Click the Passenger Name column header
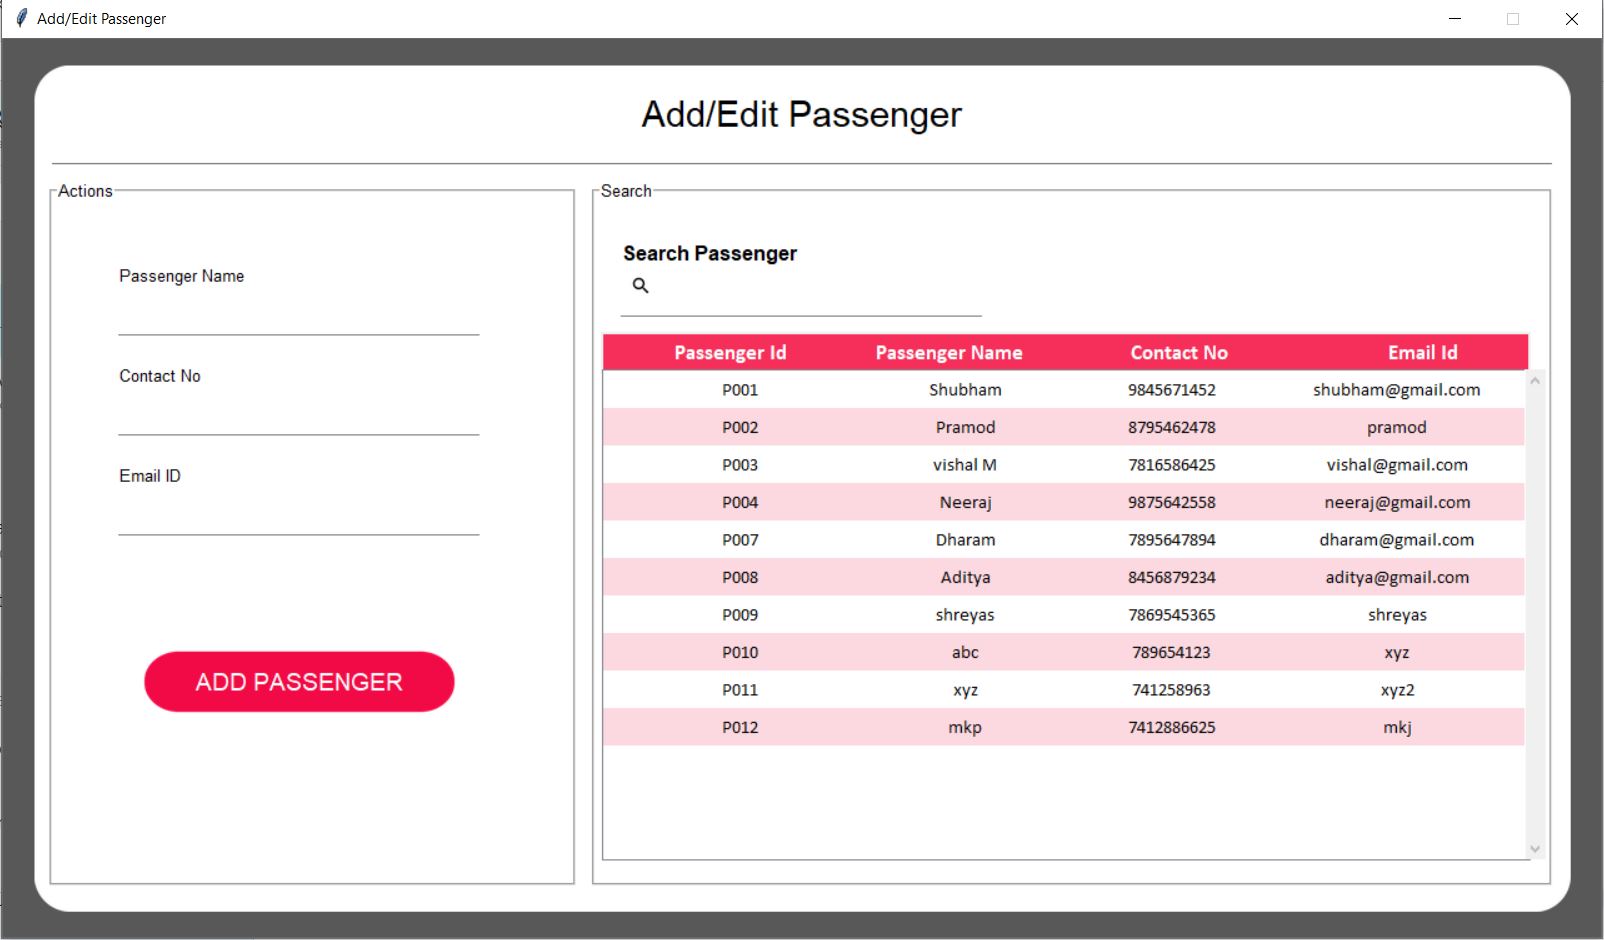1604x940 pixels. (x=948, y=353)
